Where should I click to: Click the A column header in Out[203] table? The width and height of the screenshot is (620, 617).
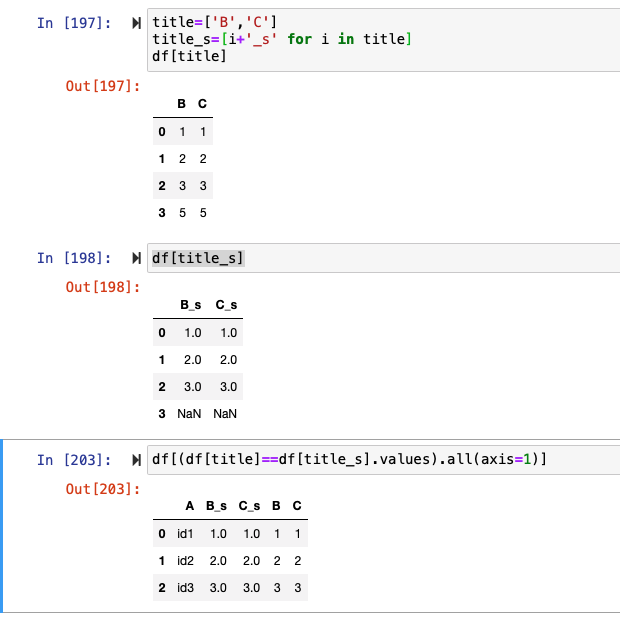click(190, 506)
